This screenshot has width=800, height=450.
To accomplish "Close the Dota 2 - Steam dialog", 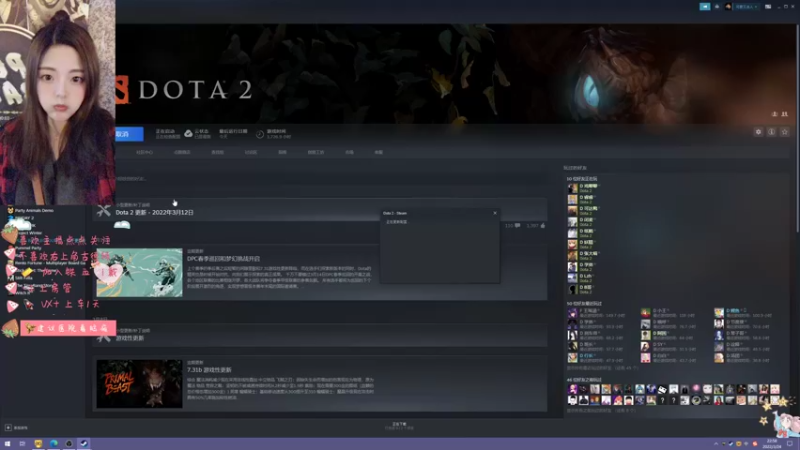I will pyautogui.click(x=495, y=213).
